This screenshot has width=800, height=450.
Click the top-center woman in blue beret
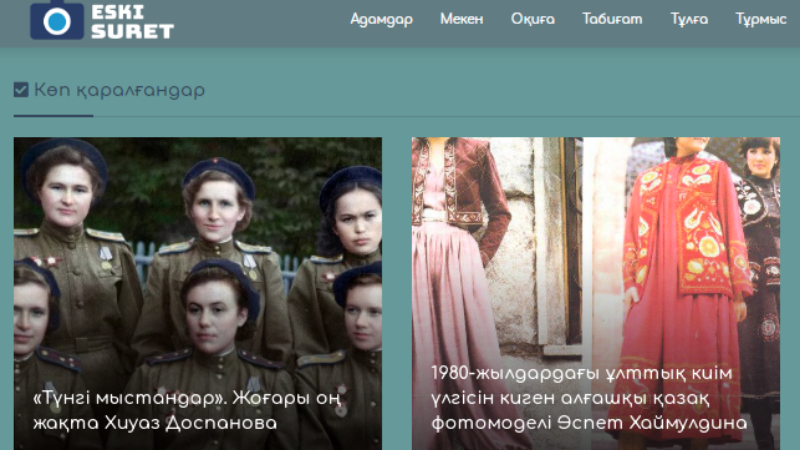click(218, 200)
